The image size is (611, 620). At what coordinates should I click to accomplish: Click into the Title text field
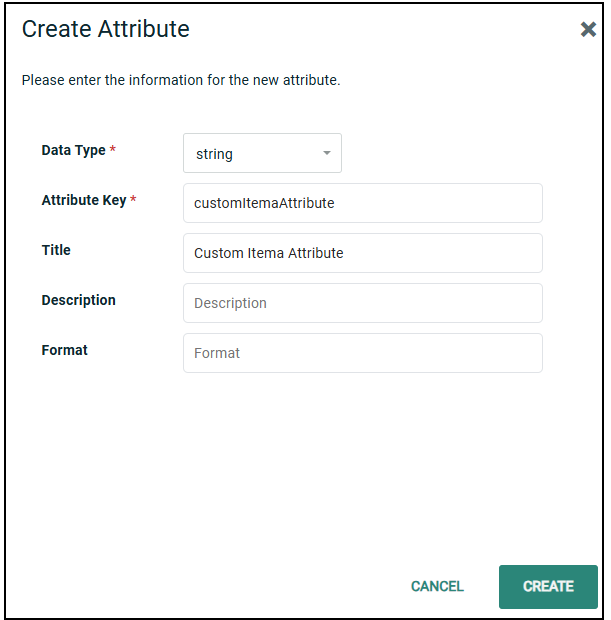[362, 253]
